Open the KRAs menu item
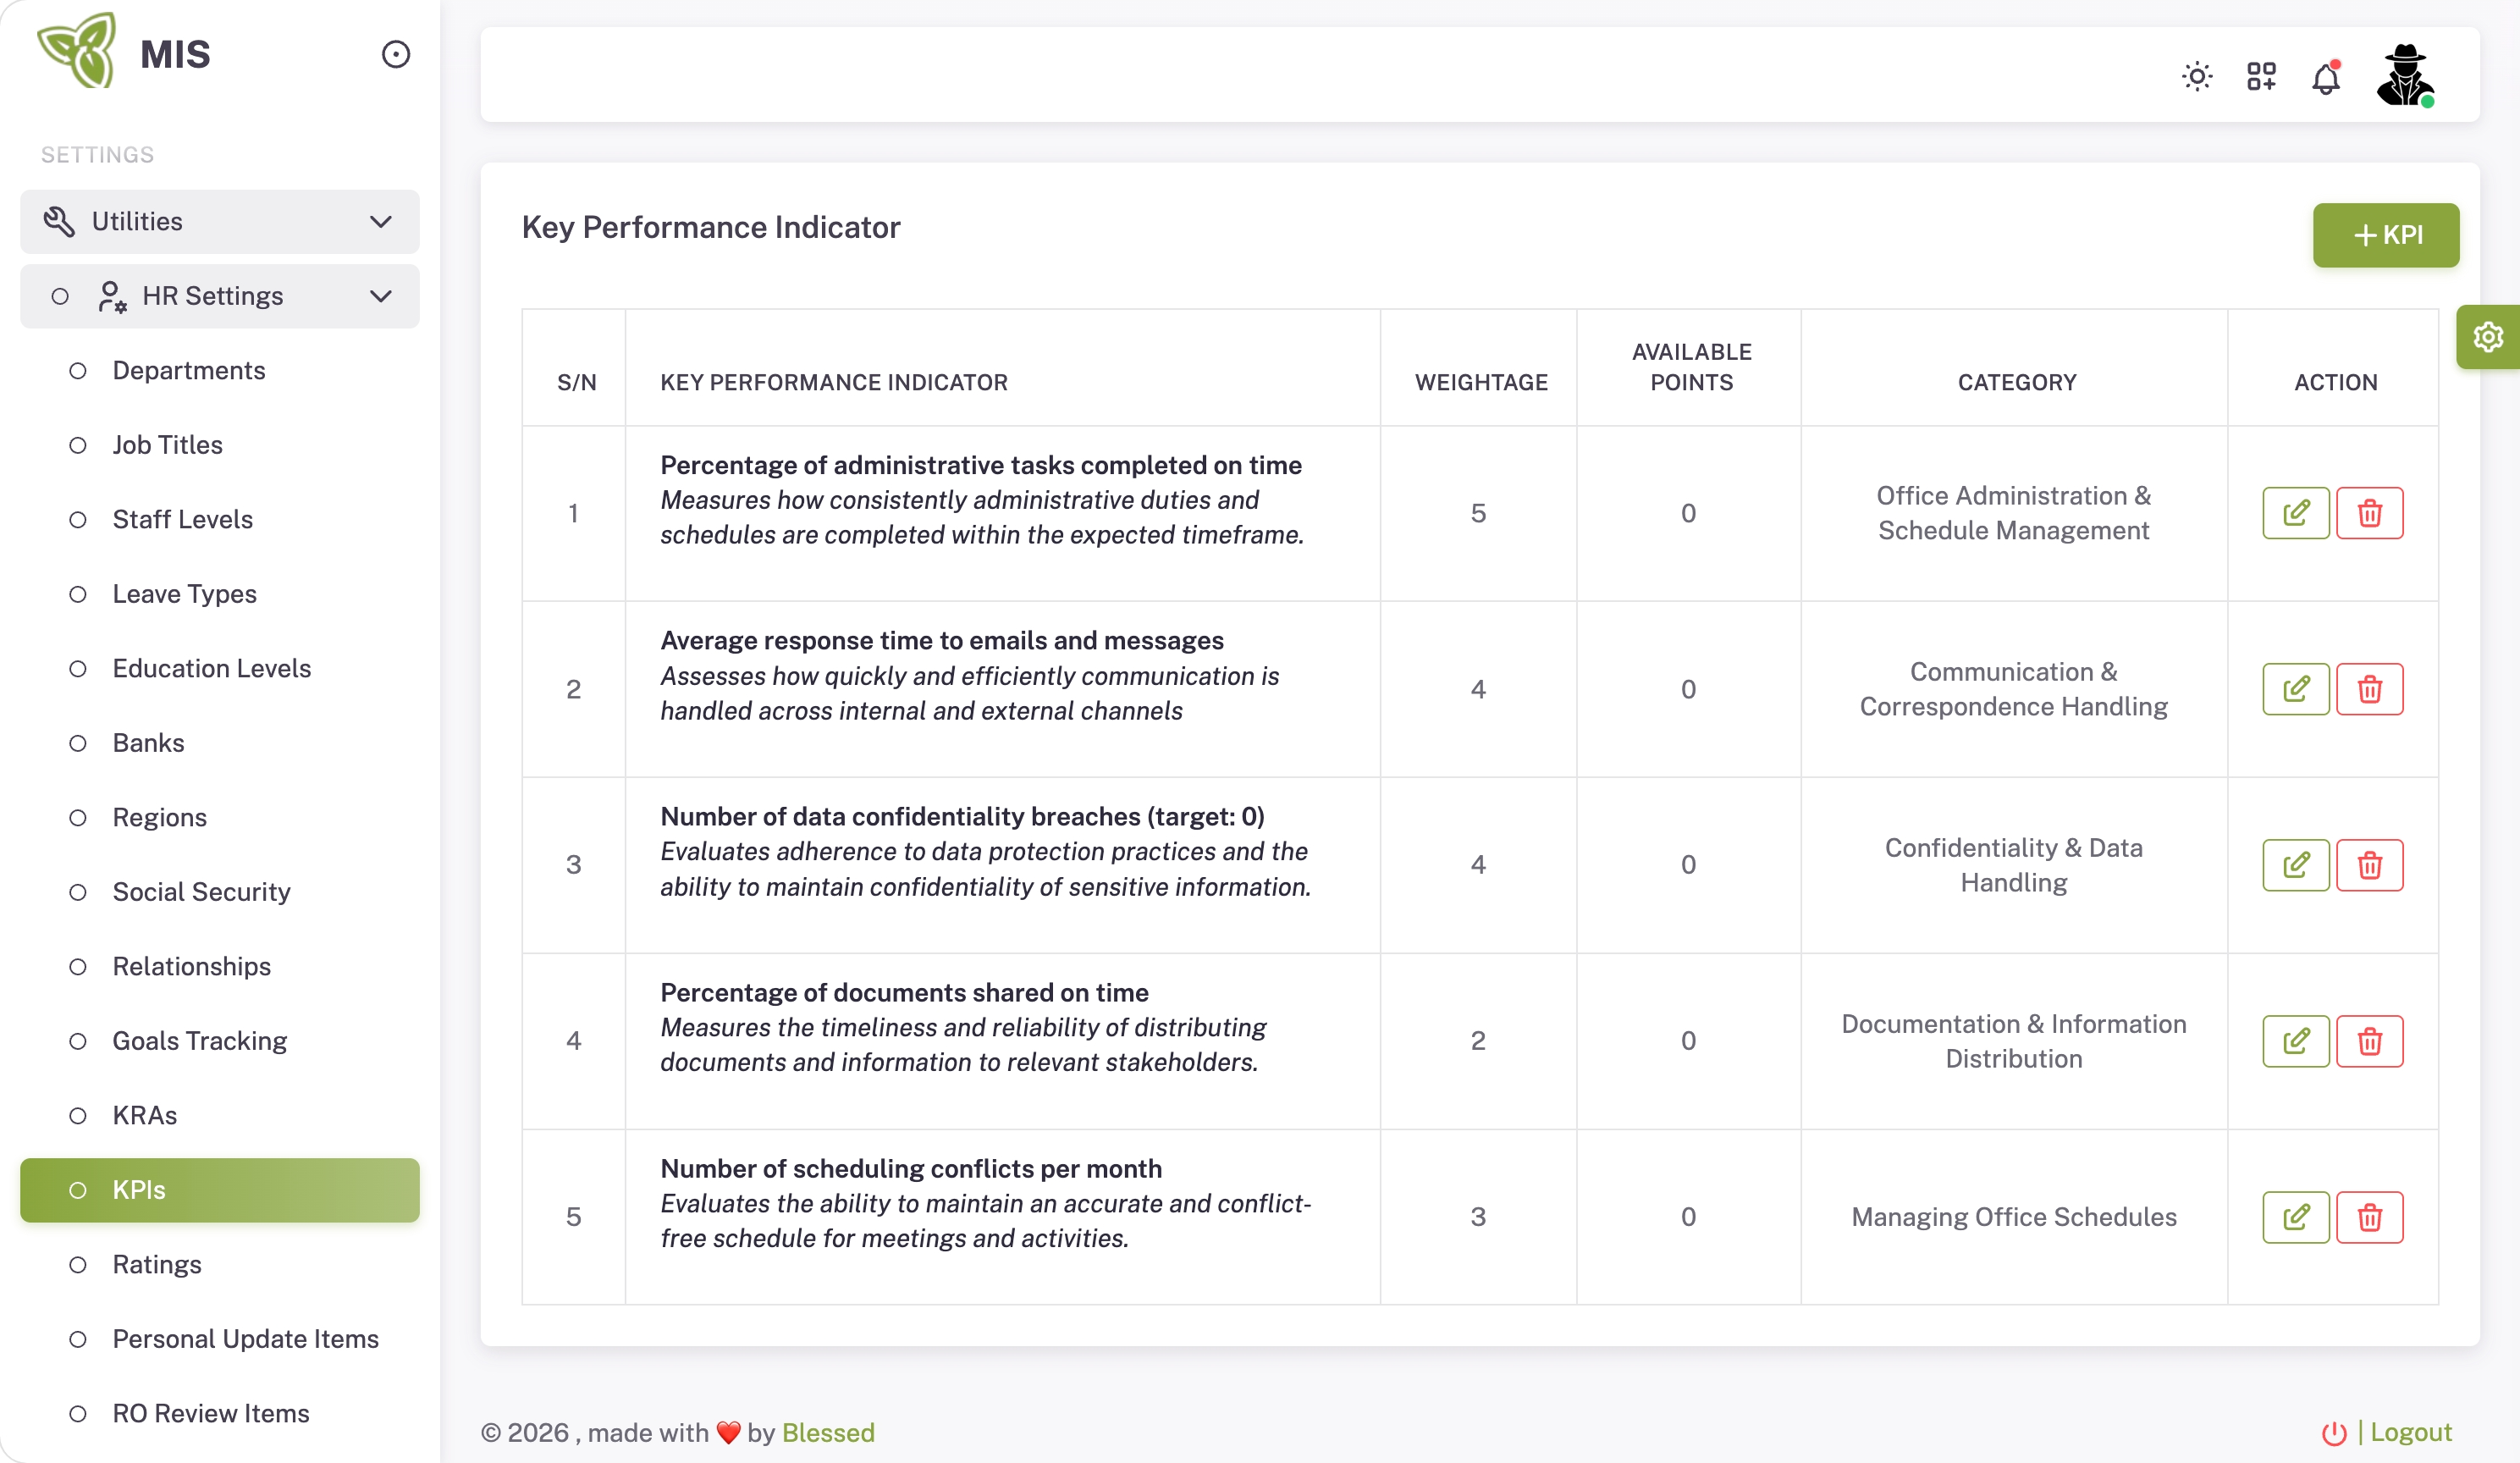 pyautogui.click(x=145, y=1115)
